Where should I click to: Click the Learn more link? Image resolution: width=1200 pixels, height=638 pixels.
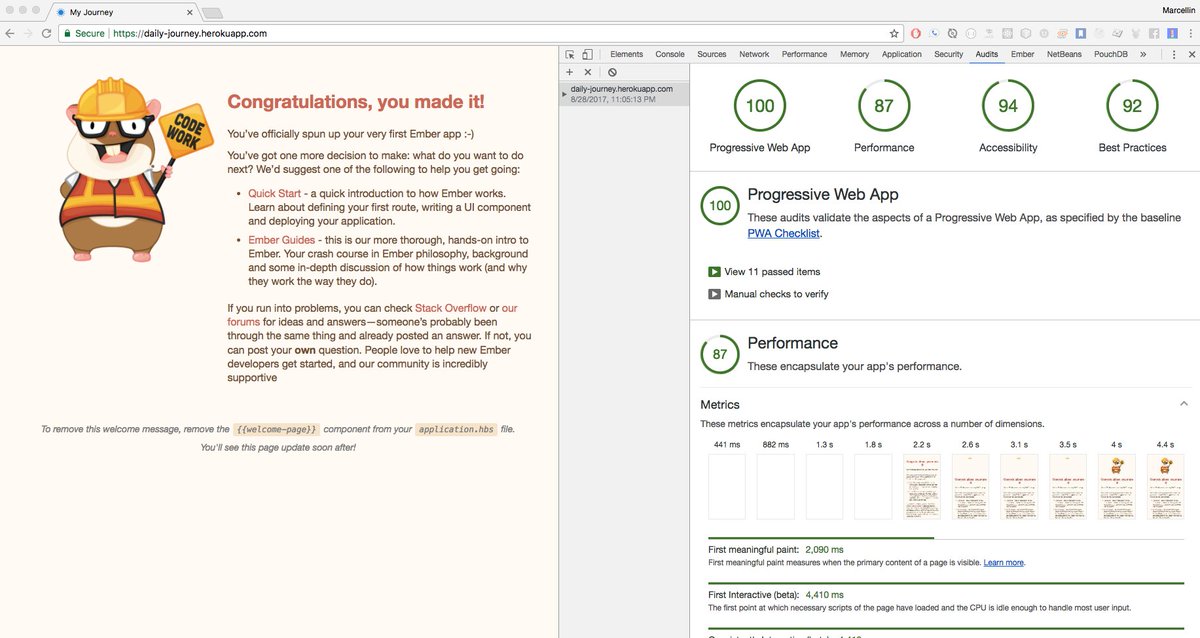1004,563
